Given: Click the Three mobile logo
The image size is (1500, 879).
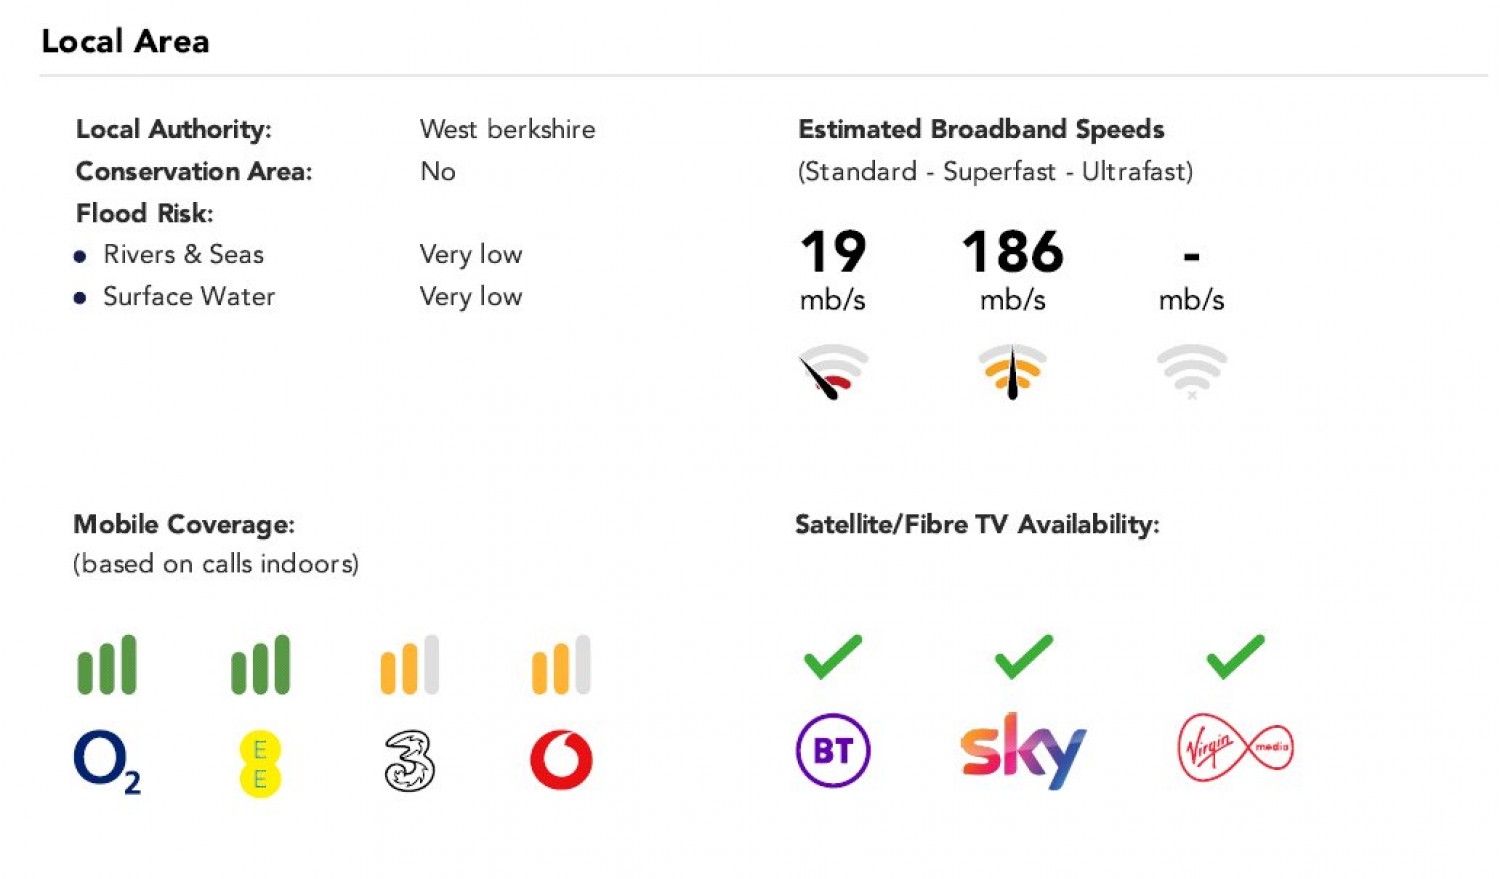Looking at the screenshot, I should click(410, 761).
